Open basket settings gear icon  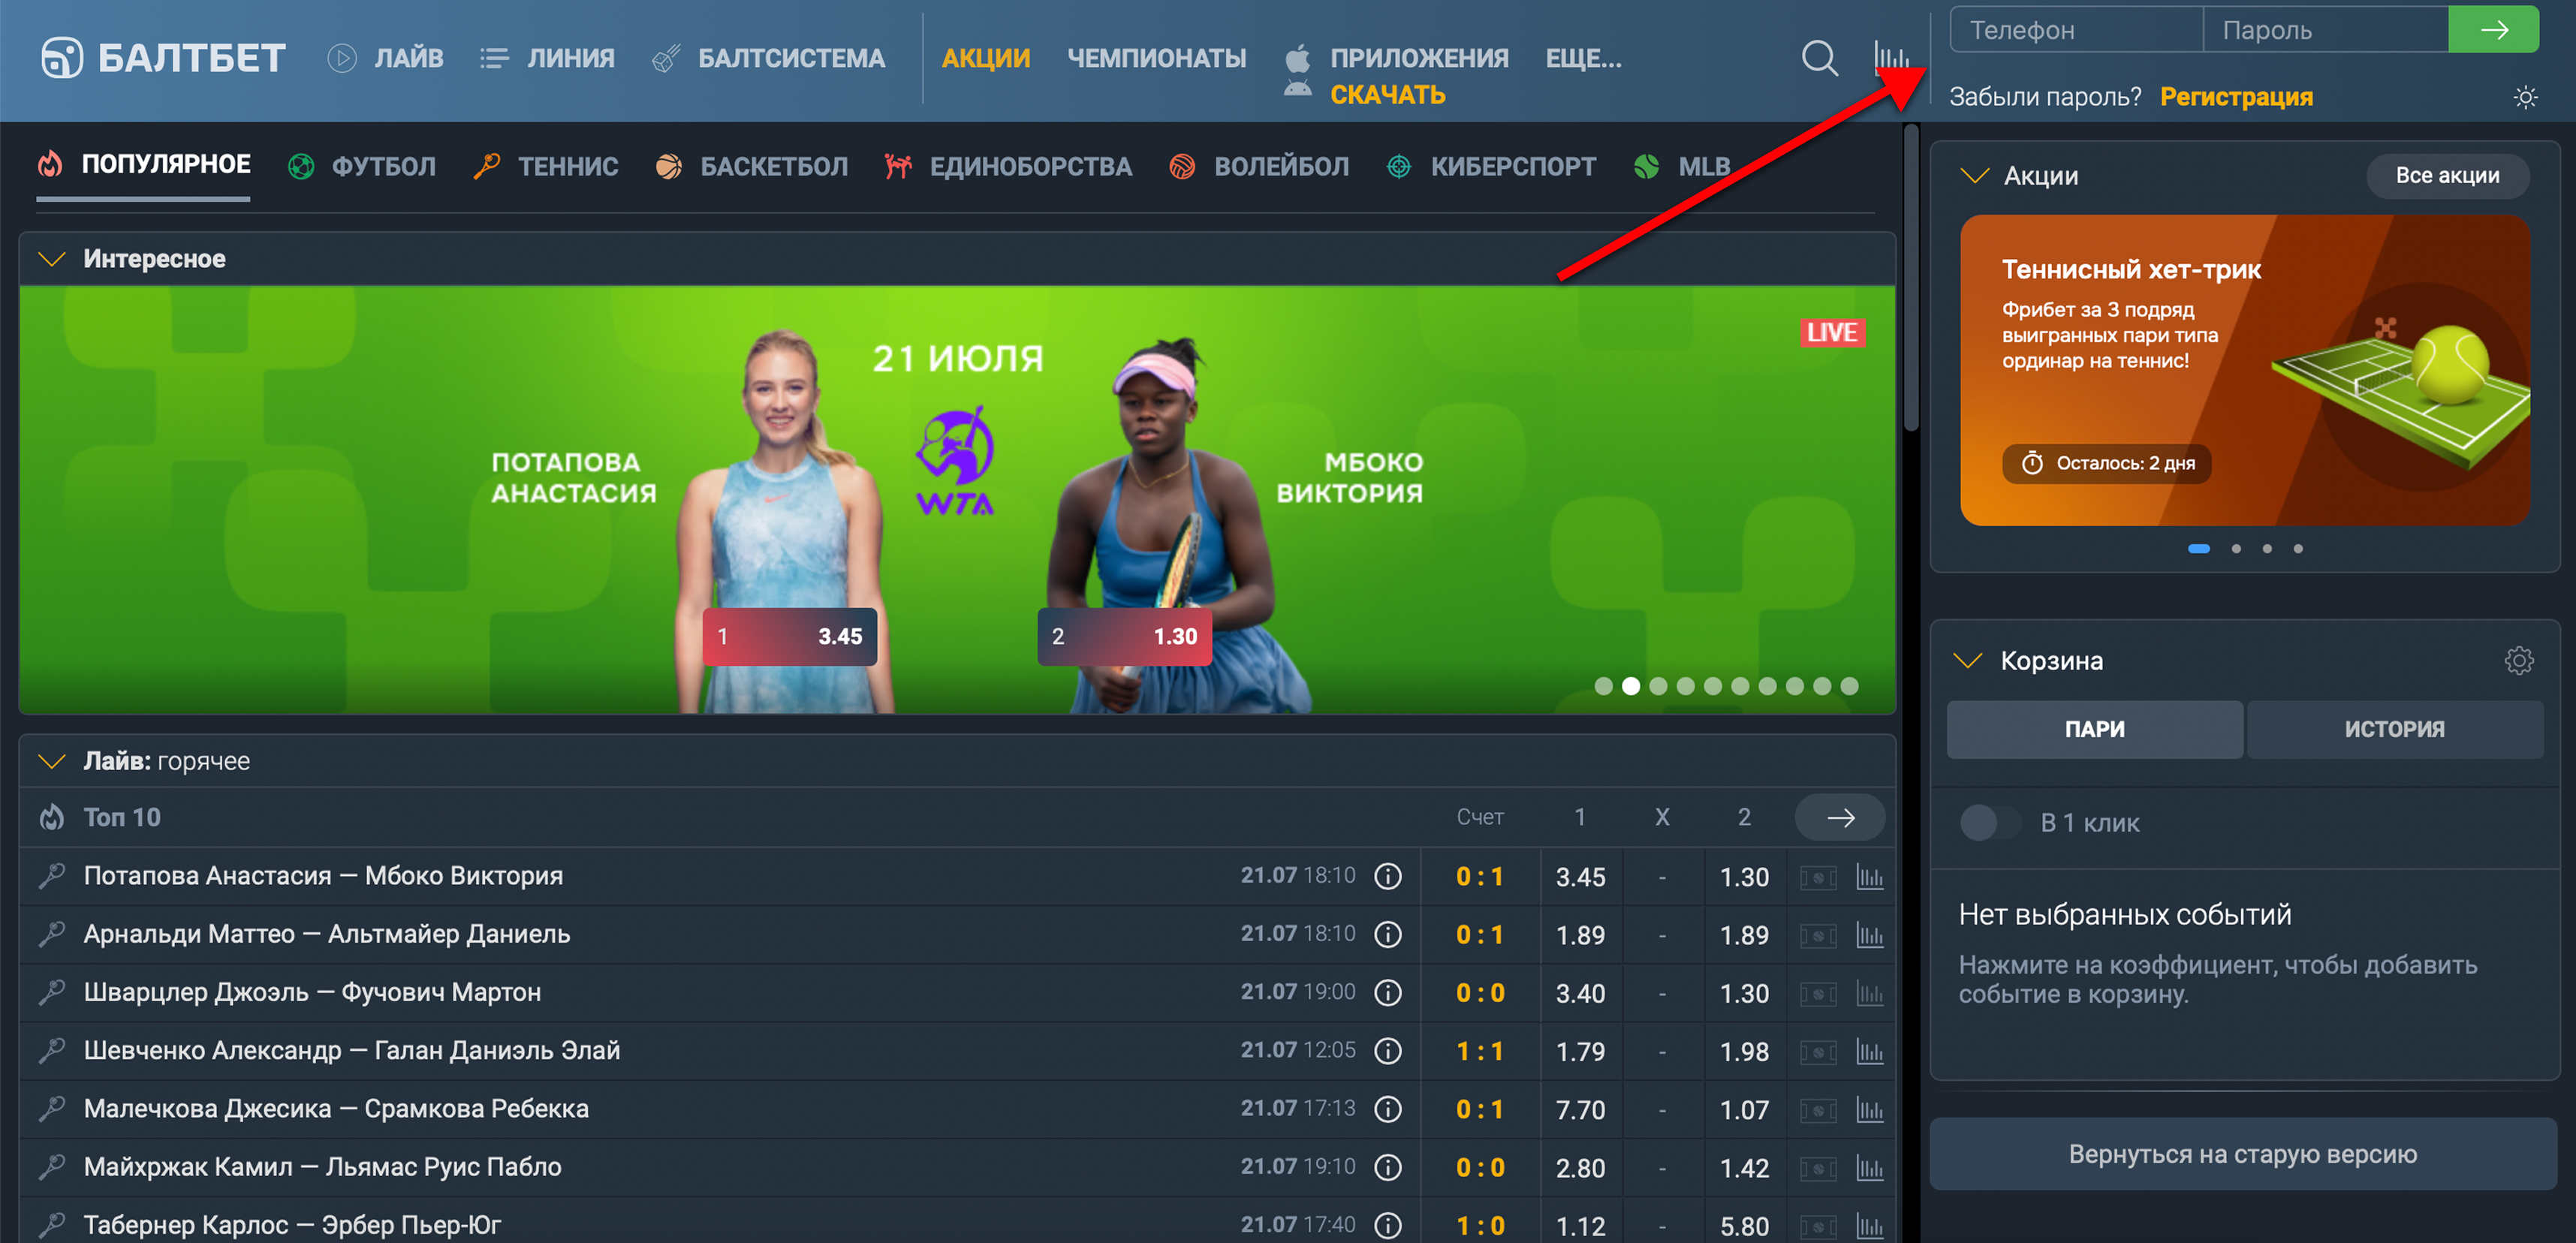tap(2518, 660)
